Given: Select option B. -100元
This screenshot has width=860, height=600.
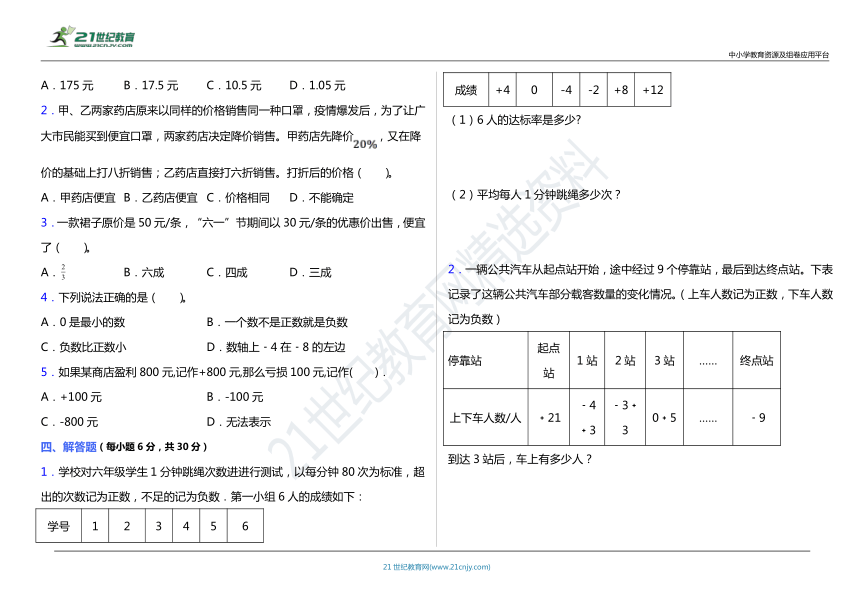Looking at the screenshot, I should [x=235, y=397].
